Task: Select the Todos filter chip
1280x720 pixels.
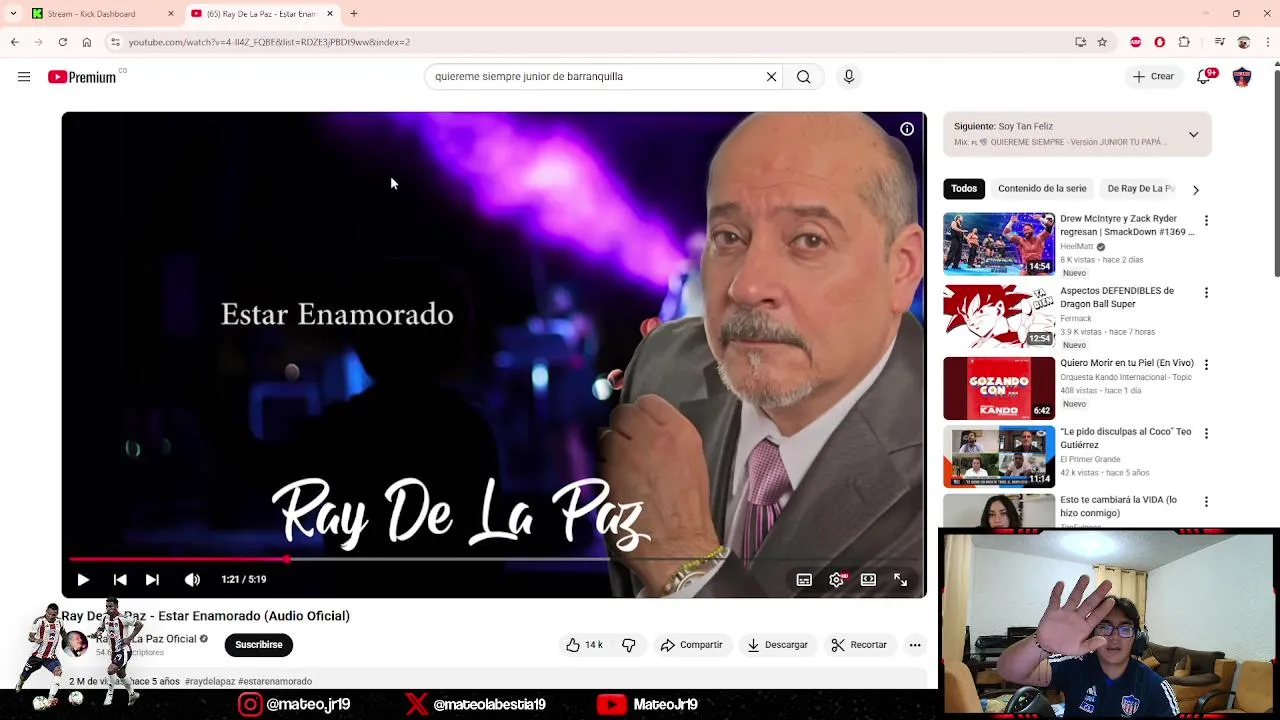Action: (x=964, y=188)
